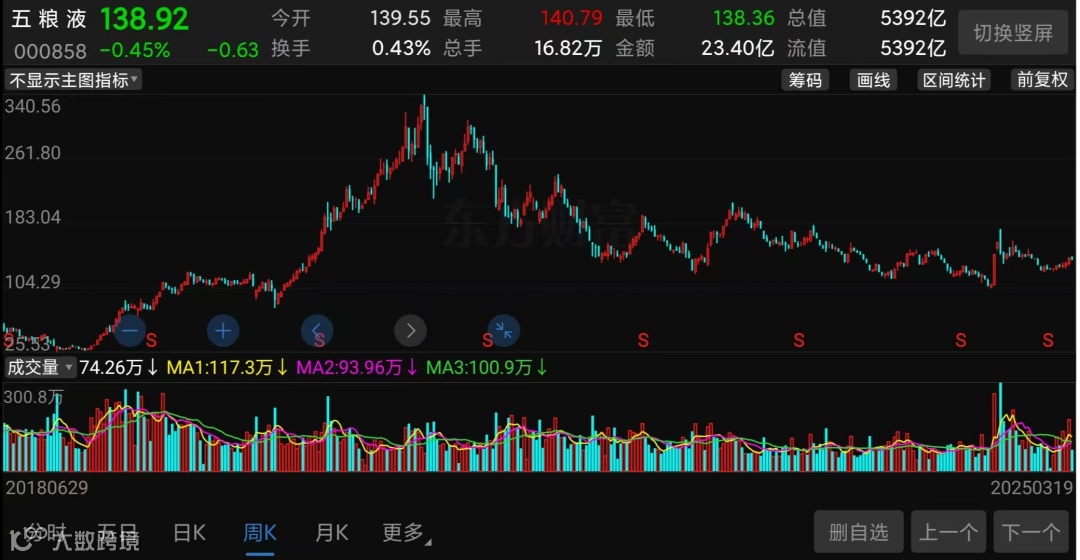Toggle the 前复权 adjustment button
The height and width of the screenshot is (560, 1080).
click(1042, 80)
